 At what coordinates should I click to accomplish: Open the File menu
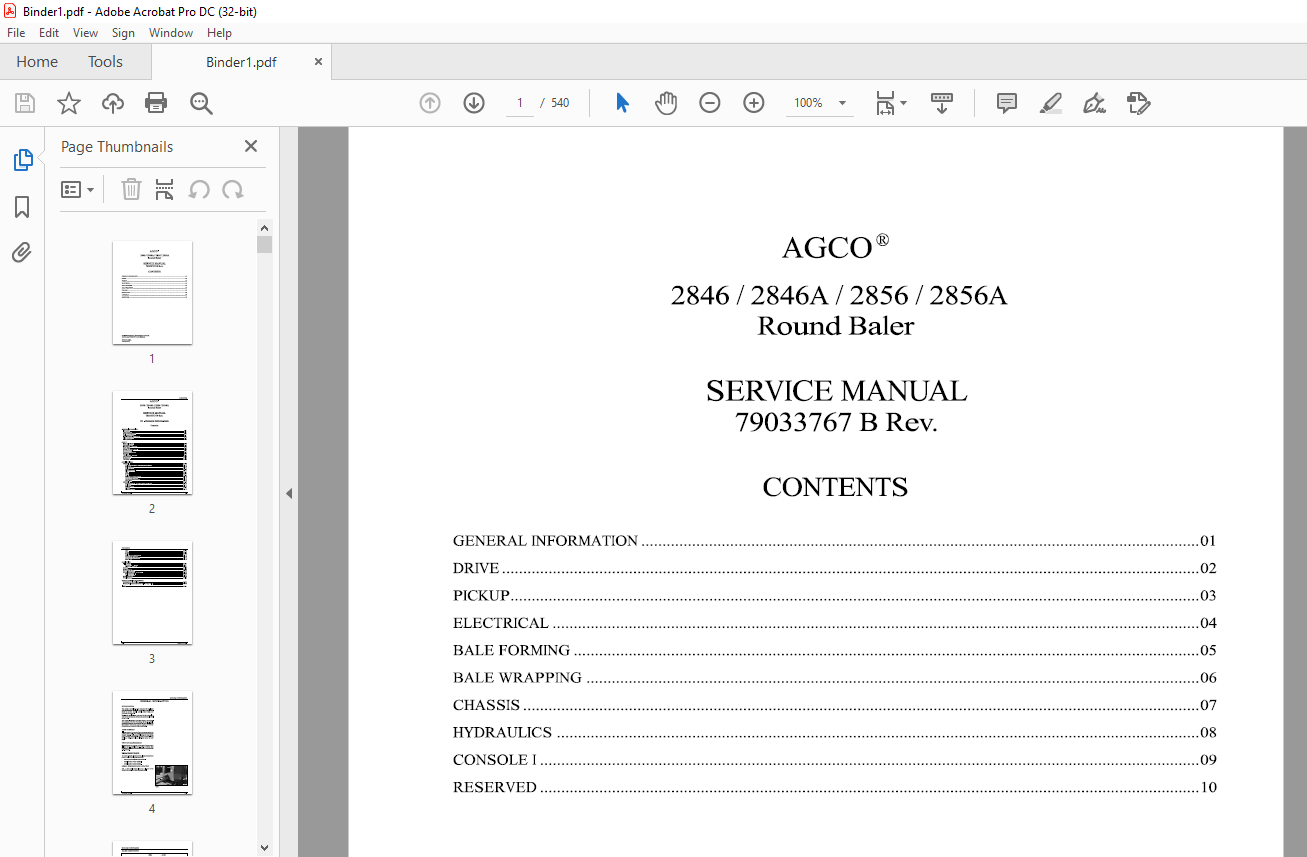pos(16,33)
